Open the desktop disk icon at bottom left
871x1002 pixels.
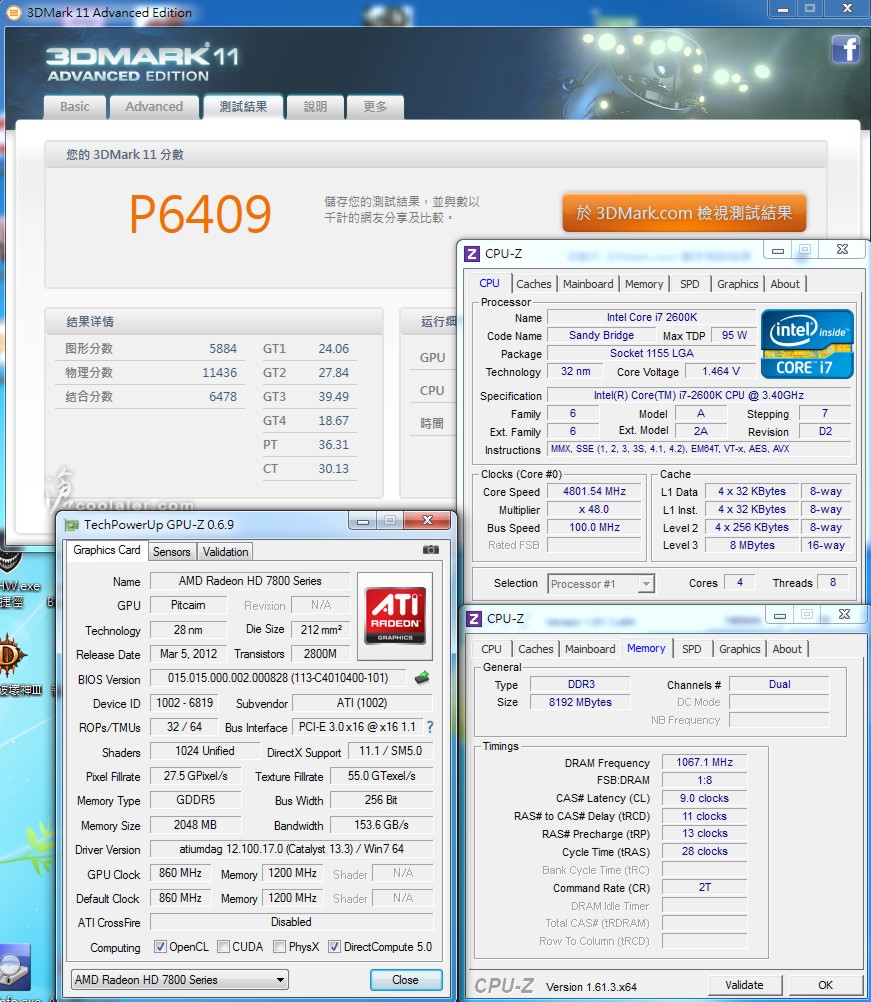coord(14,967)
